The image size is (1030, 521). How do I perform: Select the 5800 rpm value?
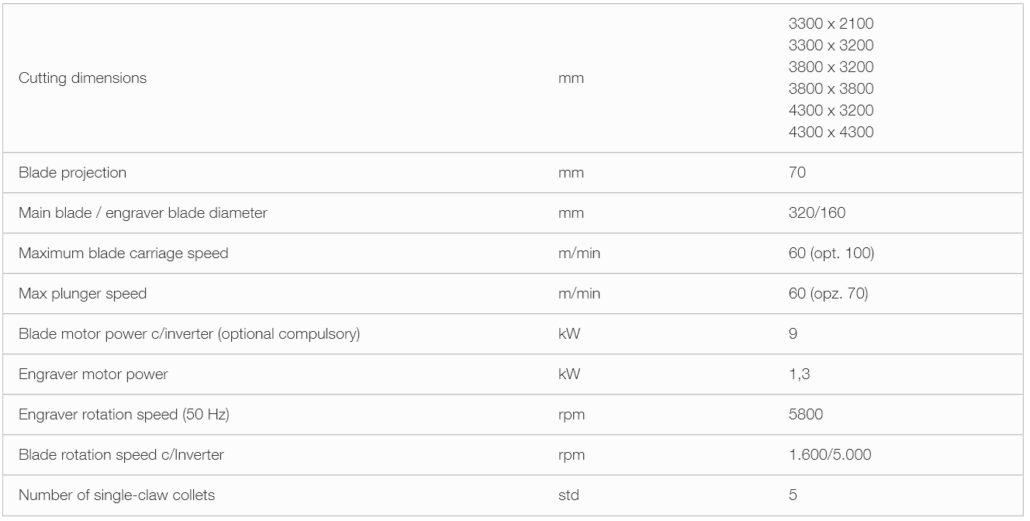point(805,415)
